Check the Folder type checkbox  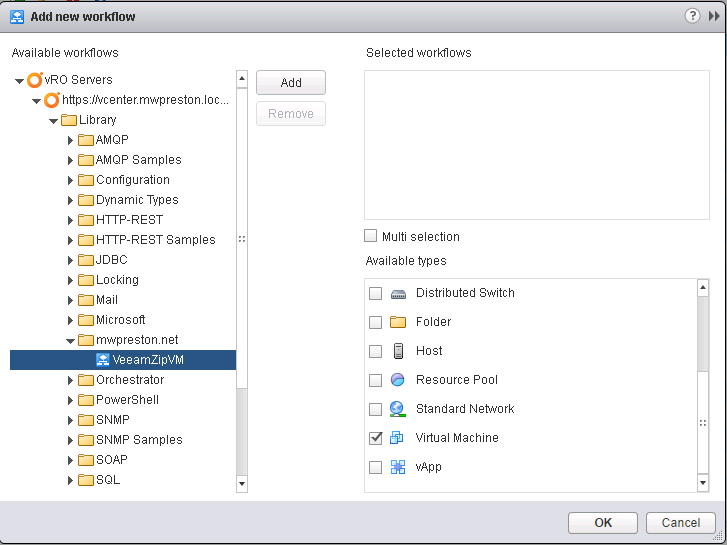376,322
